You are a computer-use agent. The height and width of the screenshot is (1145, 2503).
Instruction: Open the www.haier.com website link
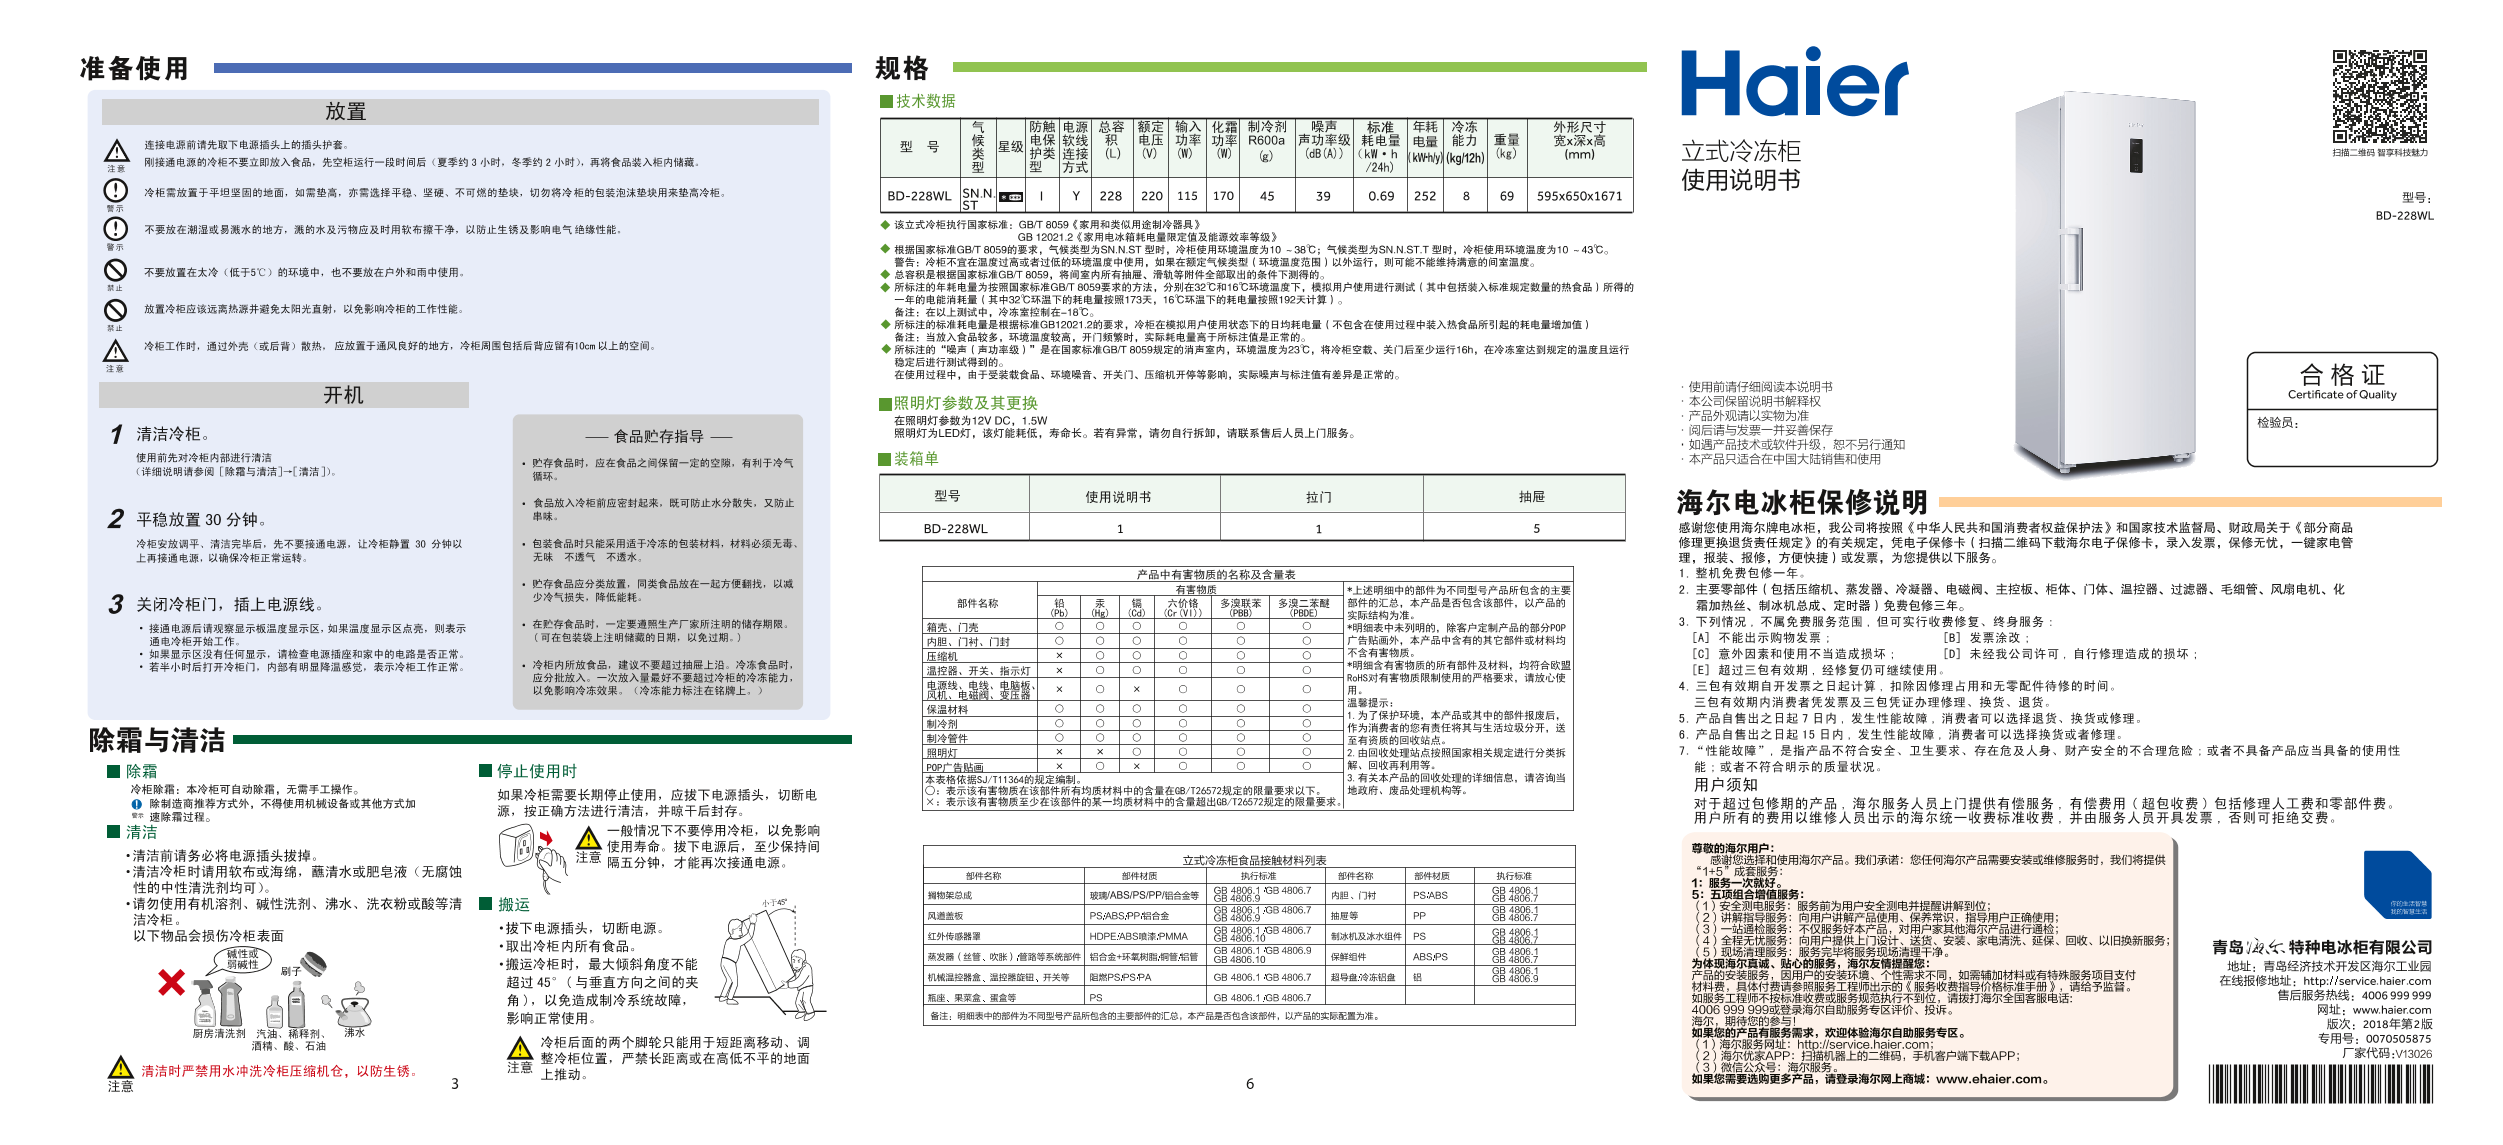[x=2392, y=1010]
